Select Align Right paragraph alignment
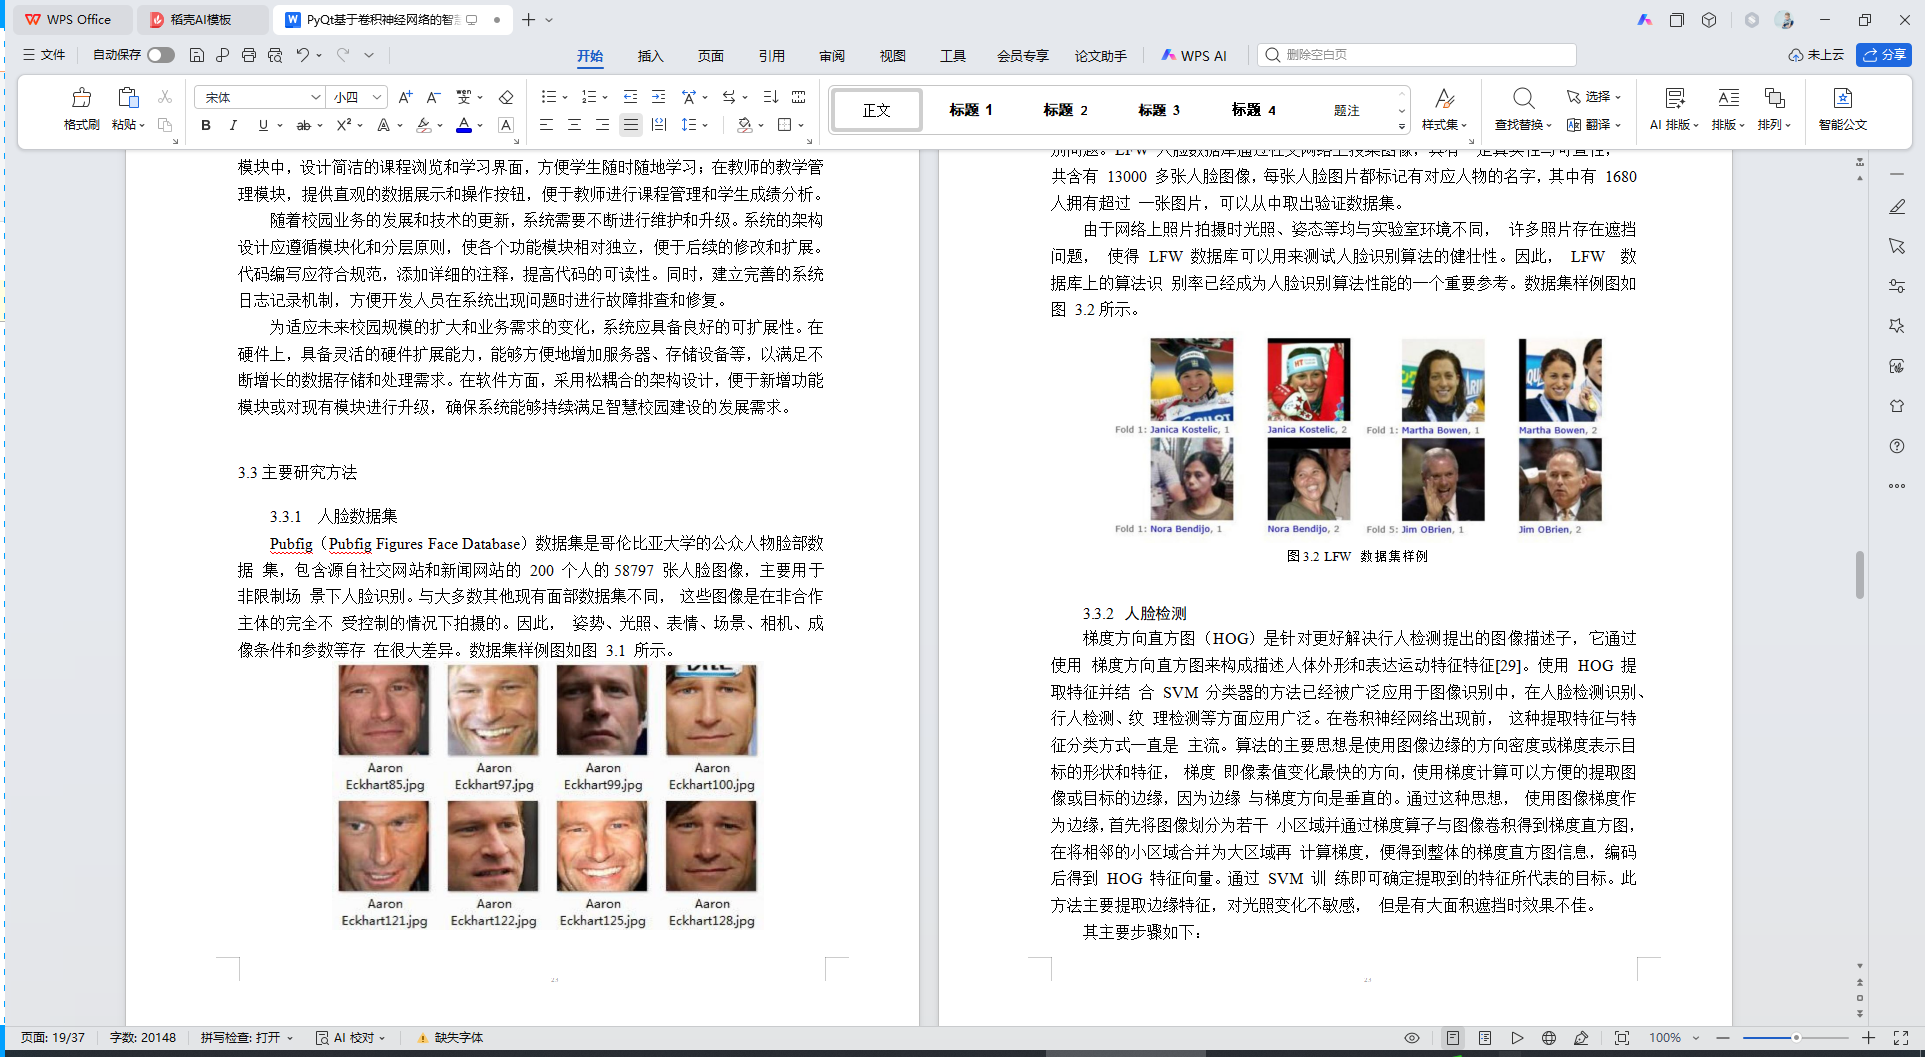The height and width of the screenshot is (1057, 1925). [x=602, y=125]
